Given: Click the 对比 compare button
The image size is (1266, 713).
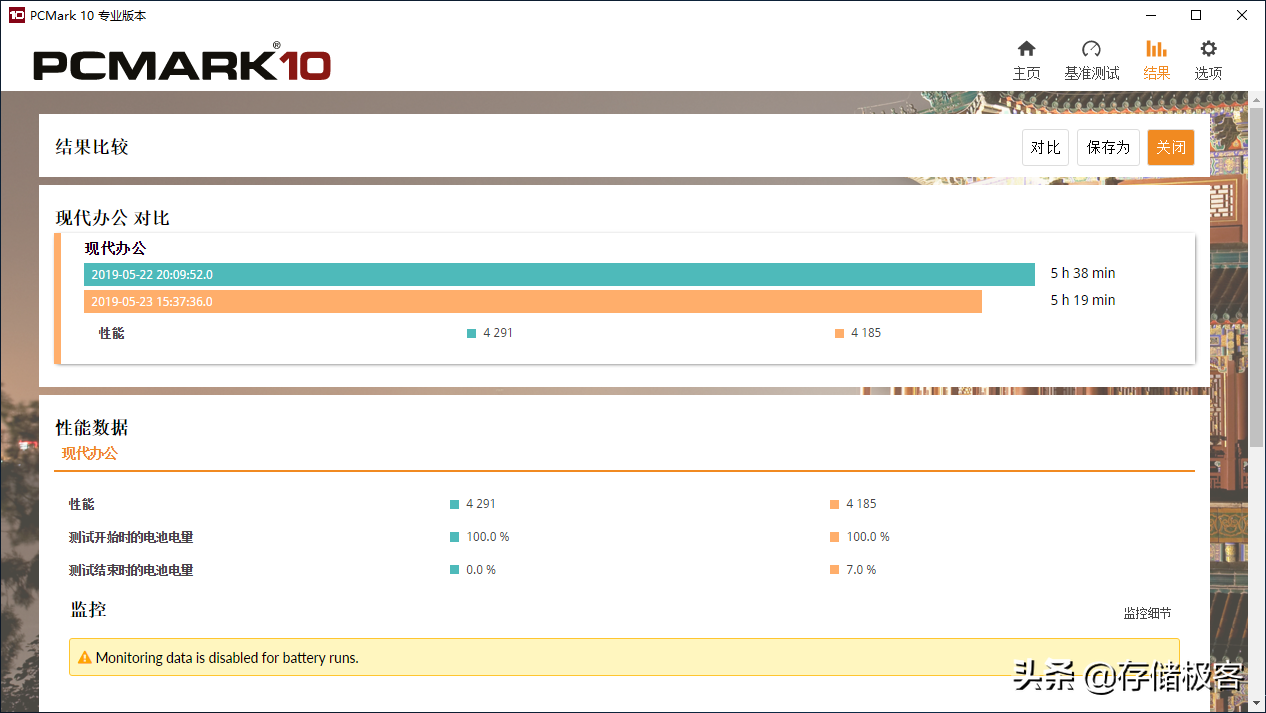Looking at the screenshot, I should click(x=1045, y=148).
